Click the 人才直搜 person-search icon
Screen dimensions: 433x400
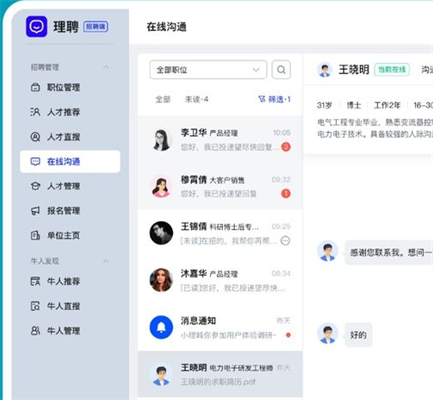coord(35,137)
